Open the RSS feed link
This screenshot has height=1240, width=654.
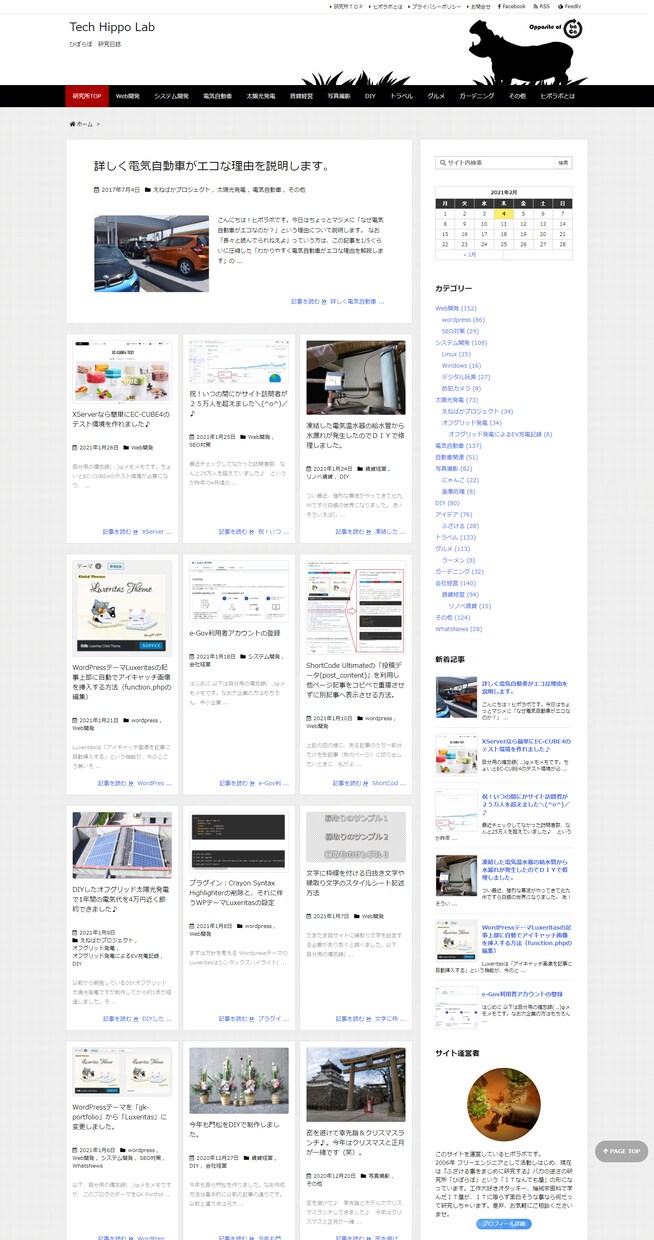[541, 6]
